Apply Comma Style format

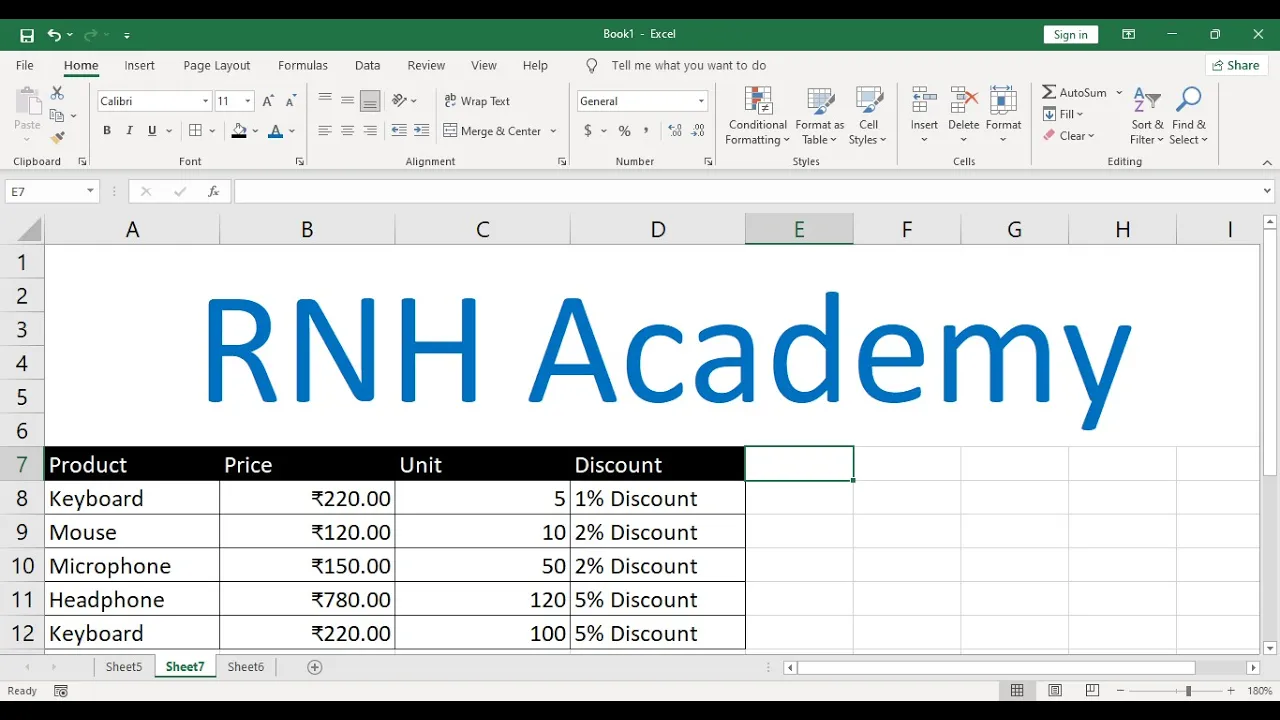tap(647, 131)
